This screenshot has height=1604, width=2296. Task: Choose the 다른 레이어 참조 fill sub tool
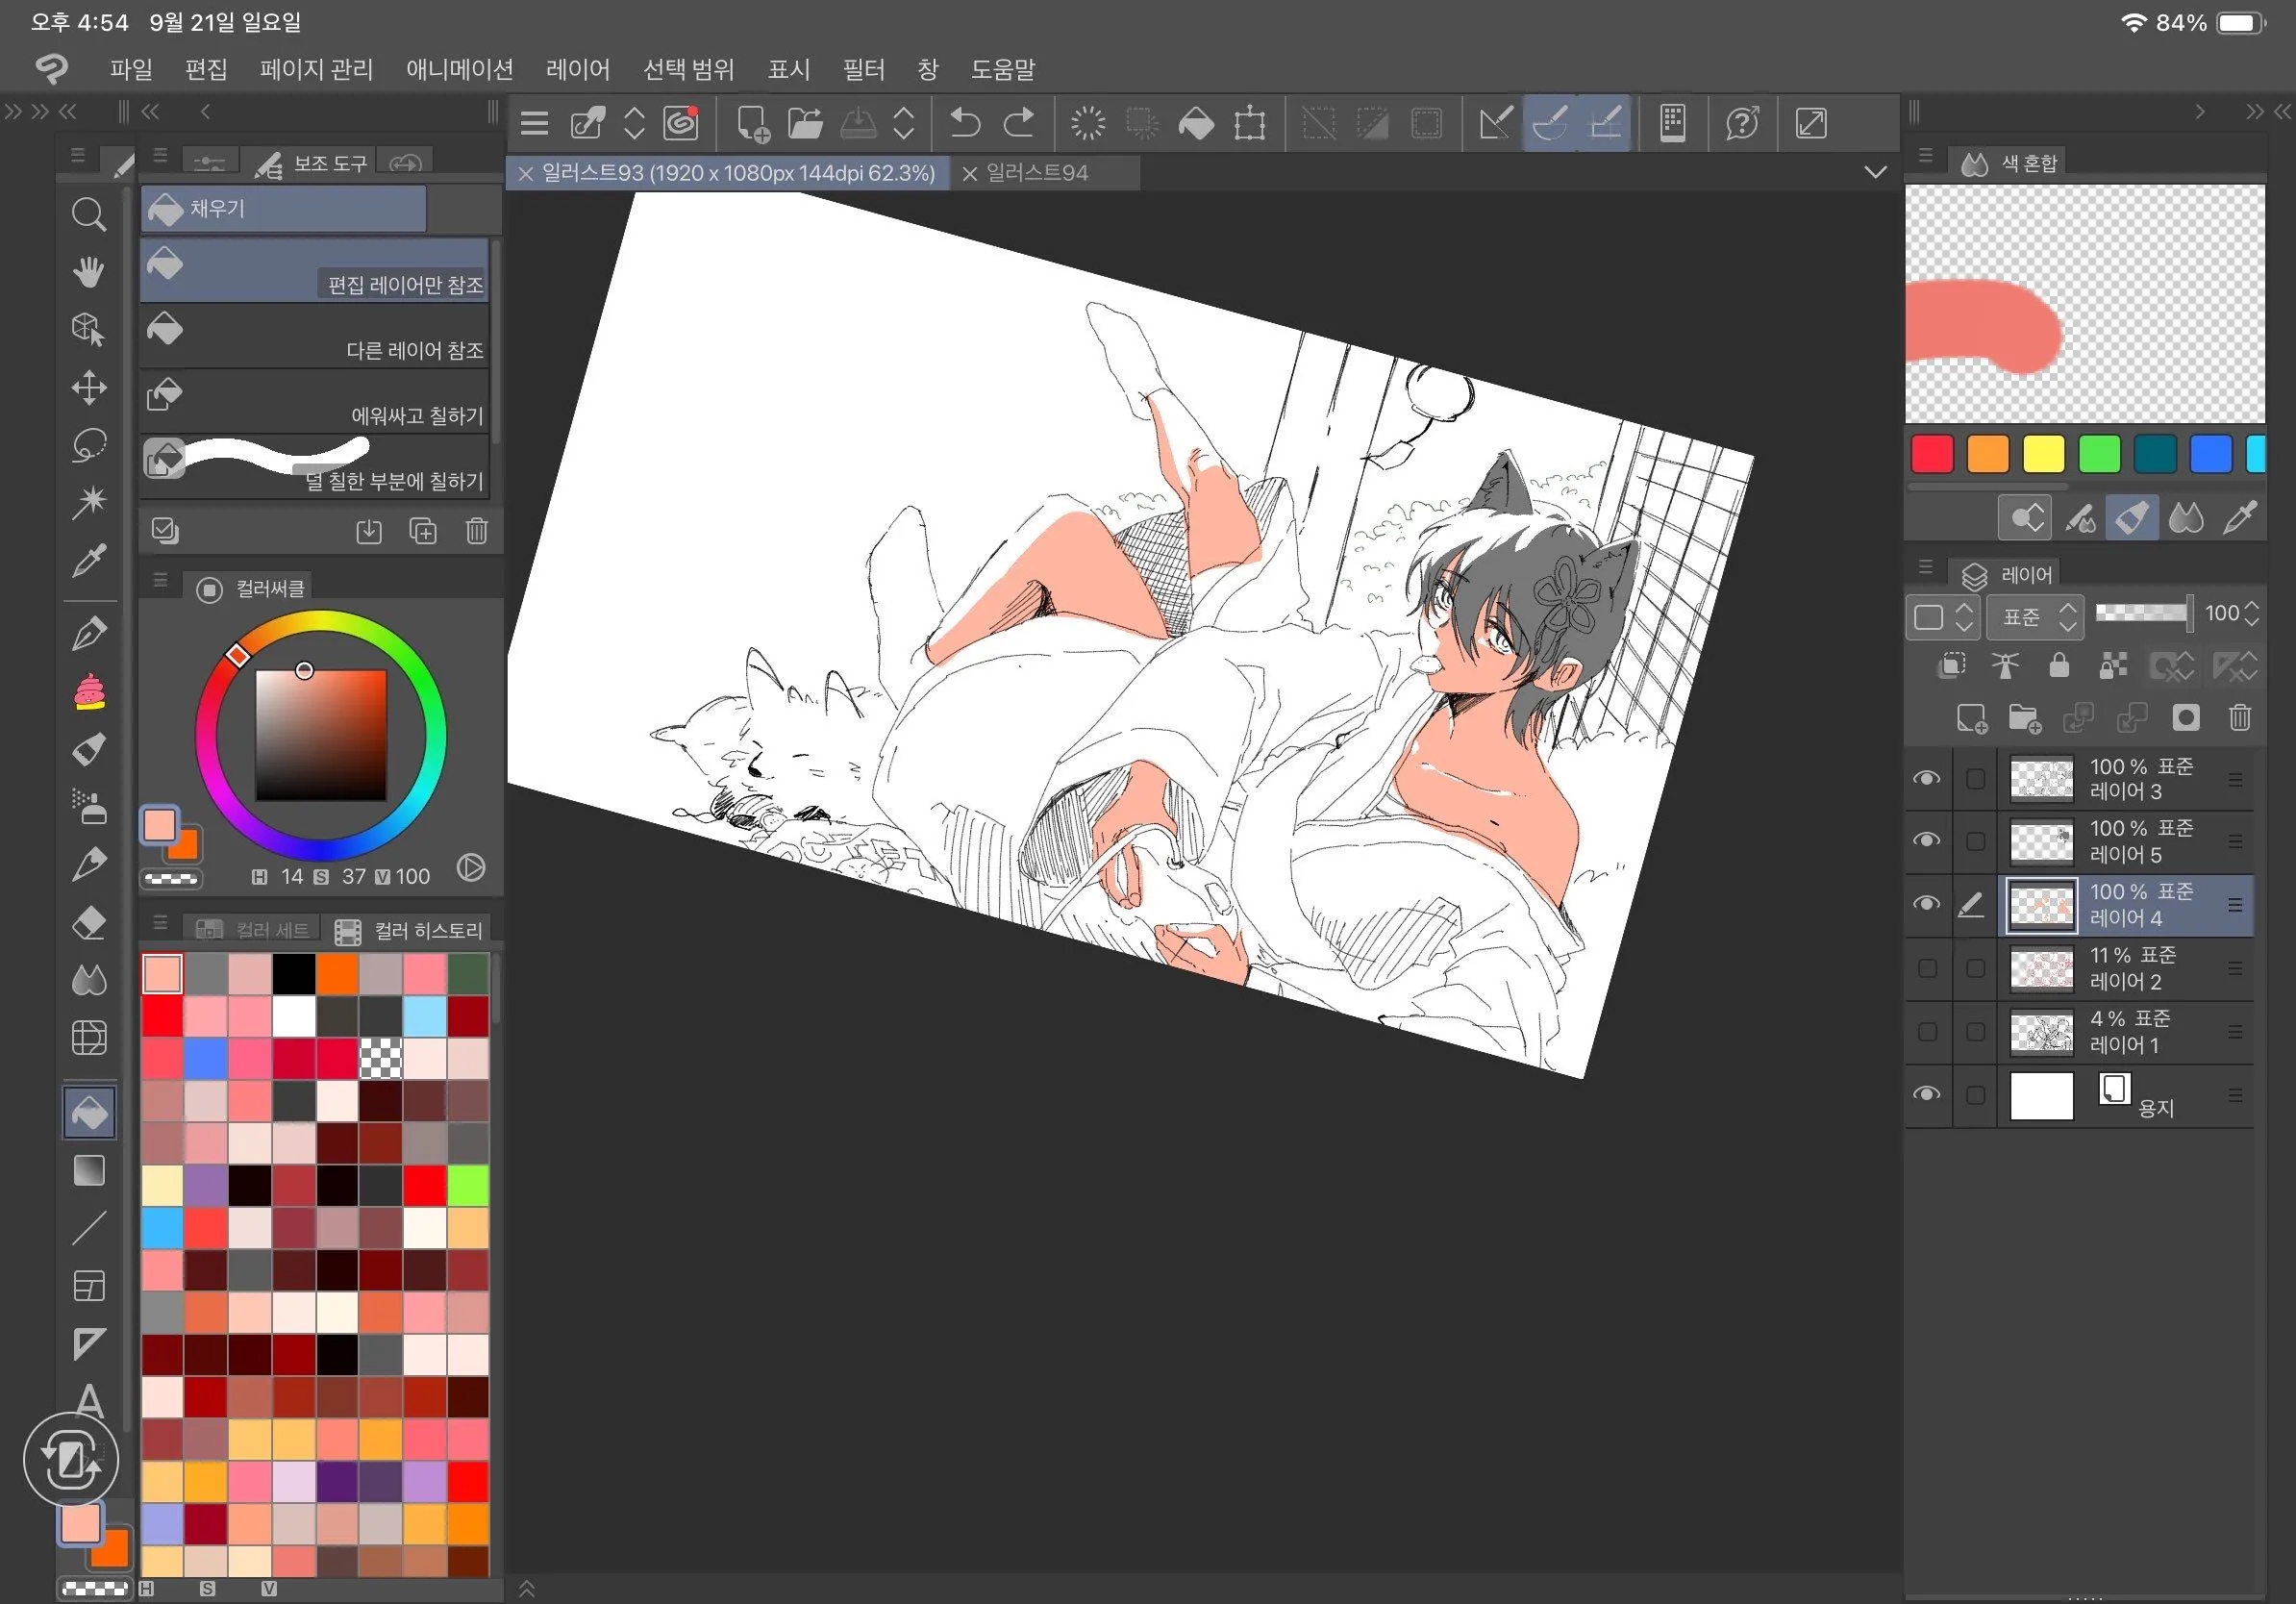(x=314, y=337)
